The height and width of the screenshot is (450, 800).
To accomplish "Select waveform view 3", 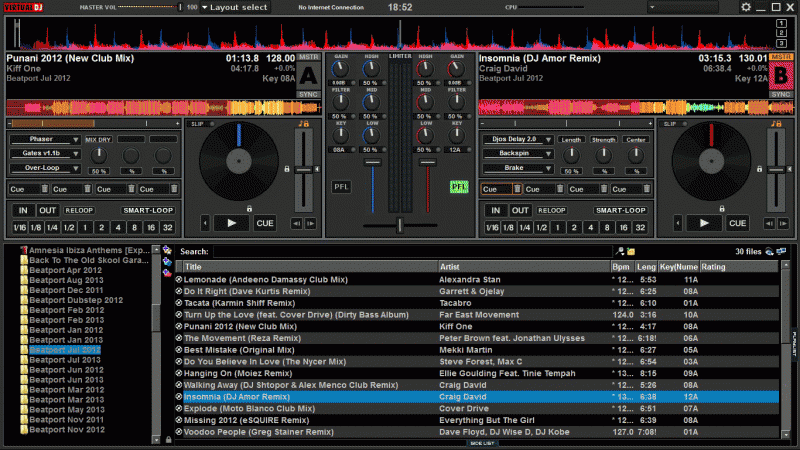I will (781, 44).
